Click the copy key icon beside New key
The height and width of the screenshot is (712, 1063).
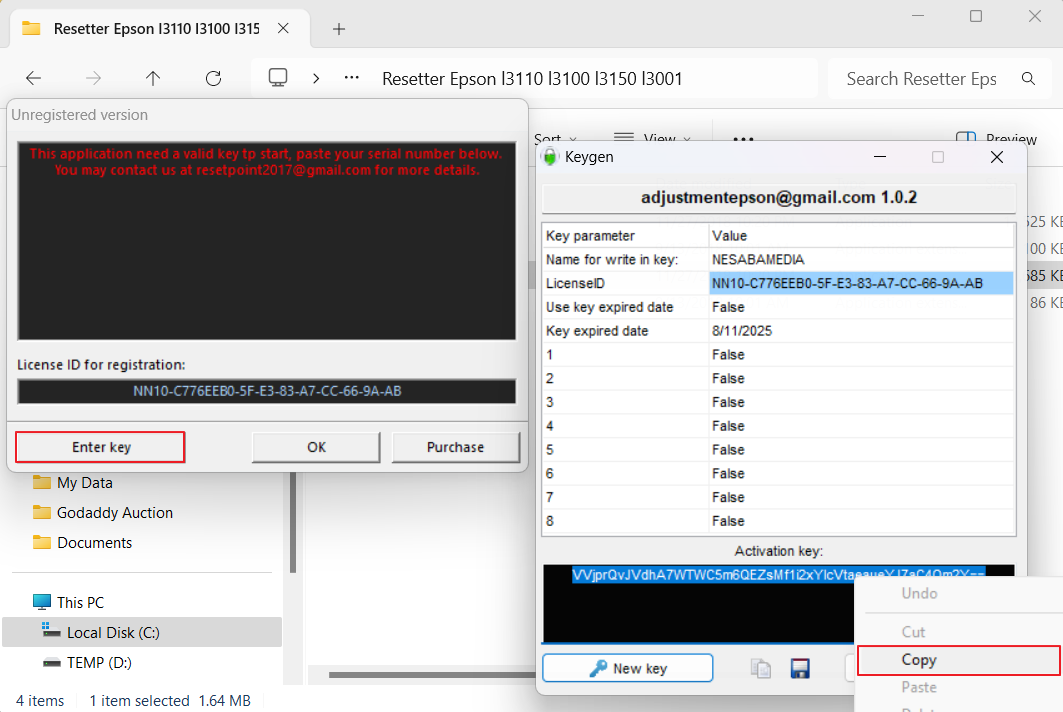click(761, 669)
